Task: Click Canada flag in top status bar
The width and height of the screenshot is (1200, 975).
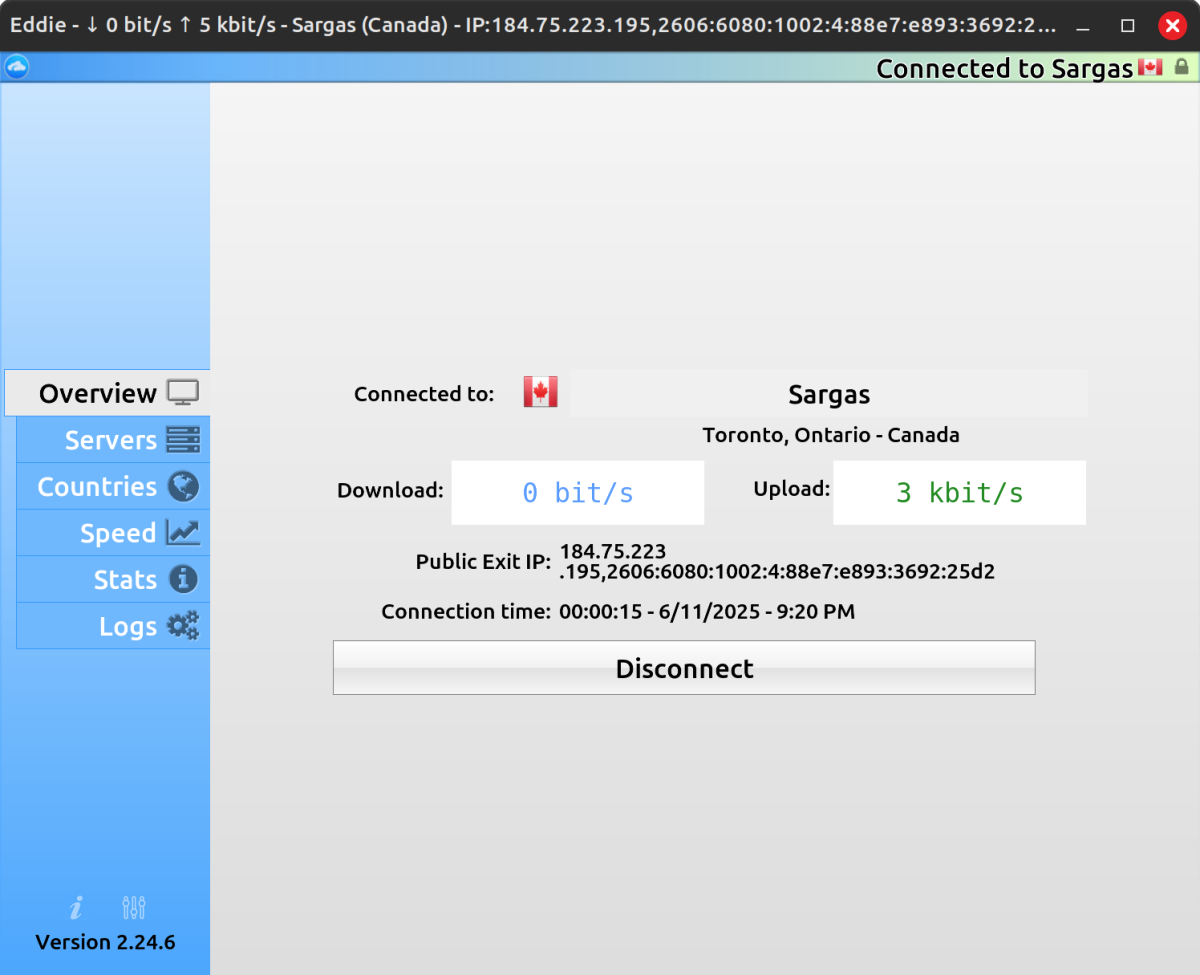Action: coord(1151,67)
